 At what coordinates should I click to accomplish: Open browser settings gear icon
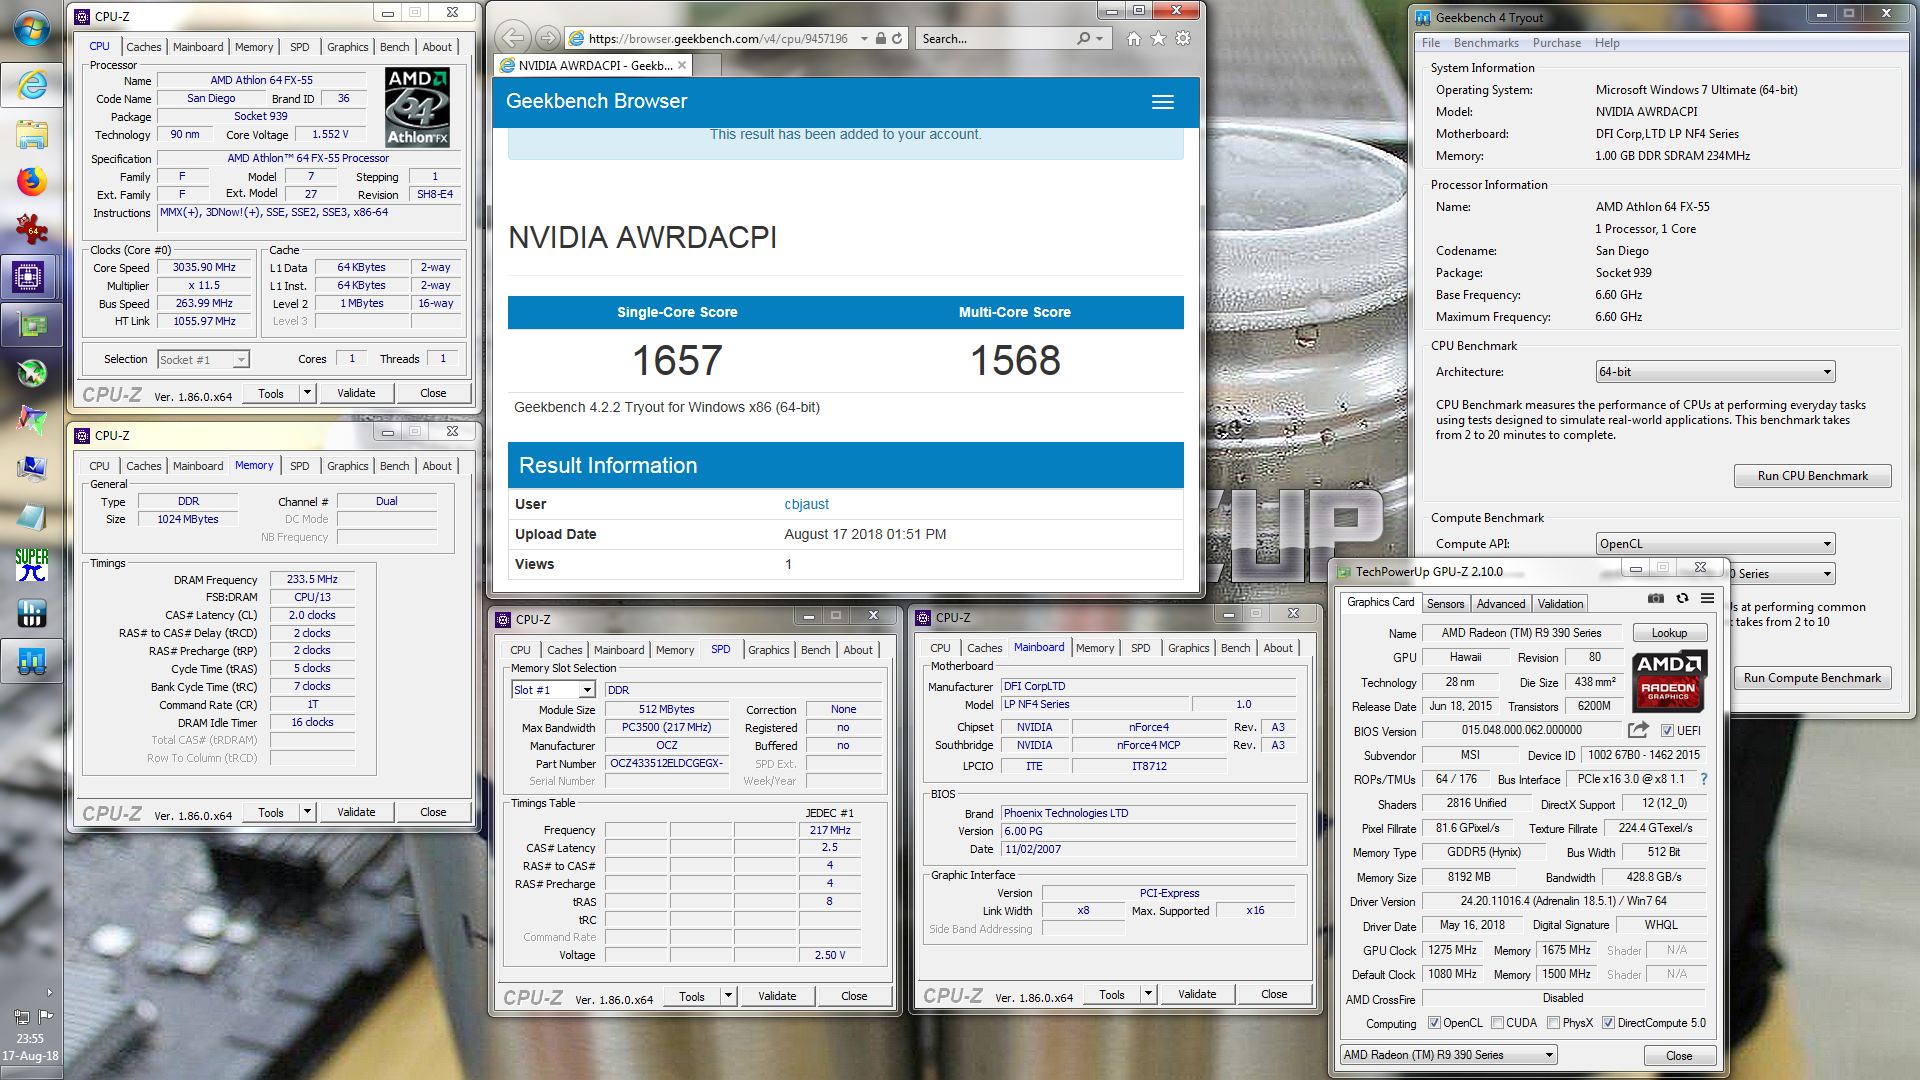[x=1183, y=39]
